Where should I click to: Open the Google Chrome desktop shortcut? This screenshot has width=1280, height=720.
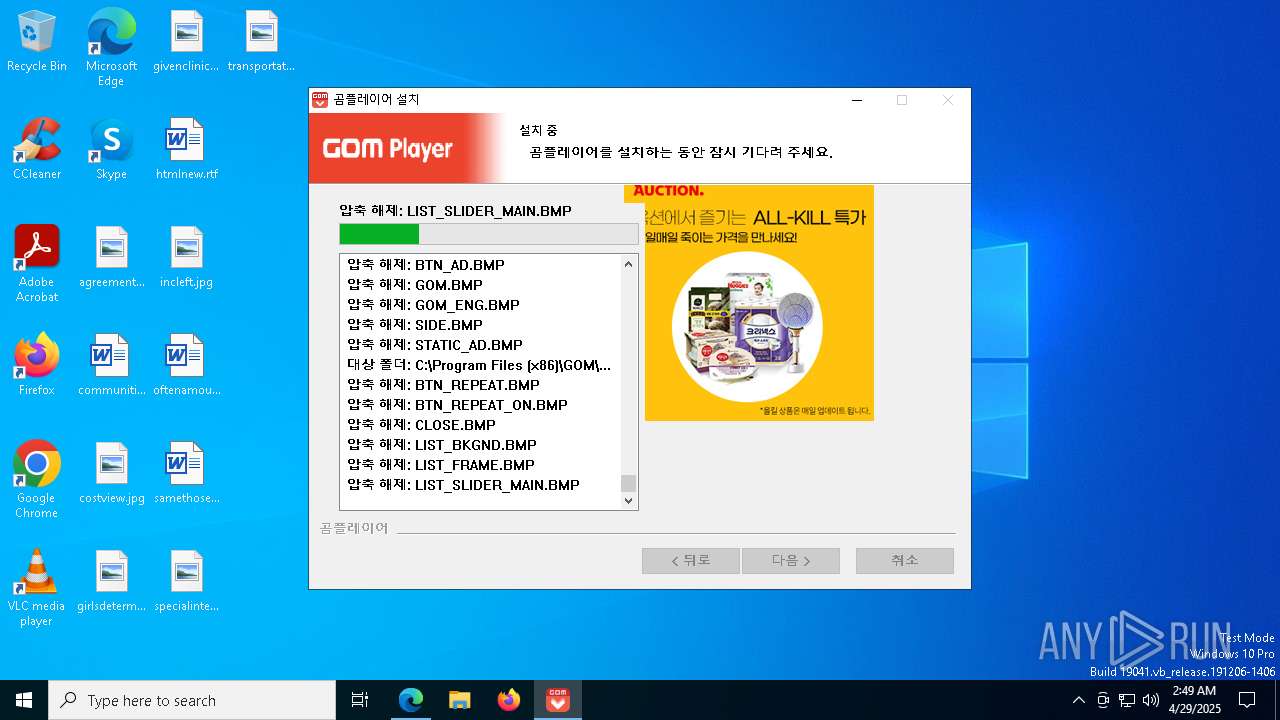pos(37,479)
